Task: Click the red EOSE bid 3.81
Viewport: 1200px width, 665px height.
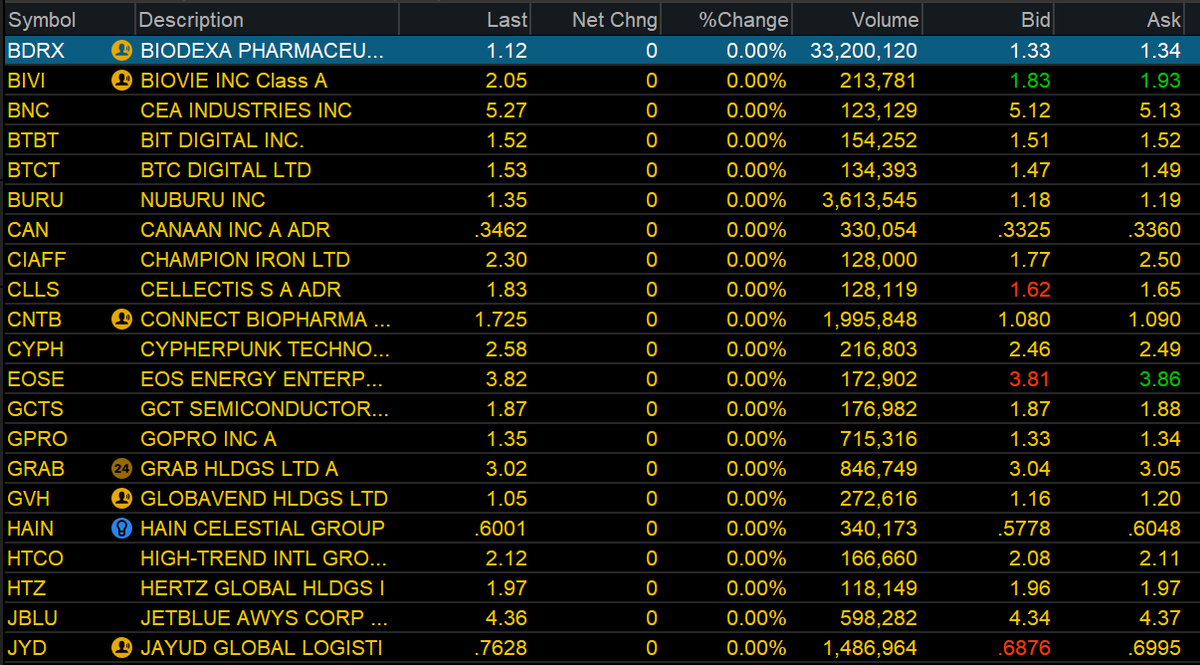Action: (1030, 379)
